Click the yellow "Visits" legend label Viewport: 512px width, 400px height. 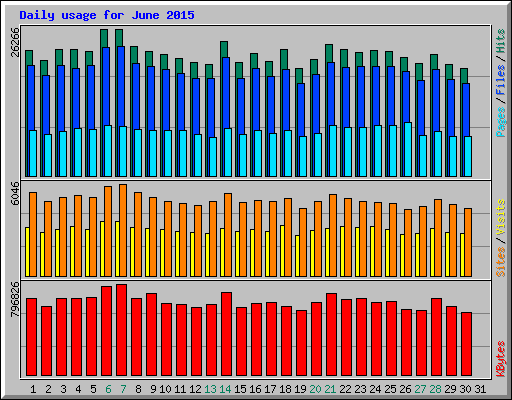click(501, 217)
